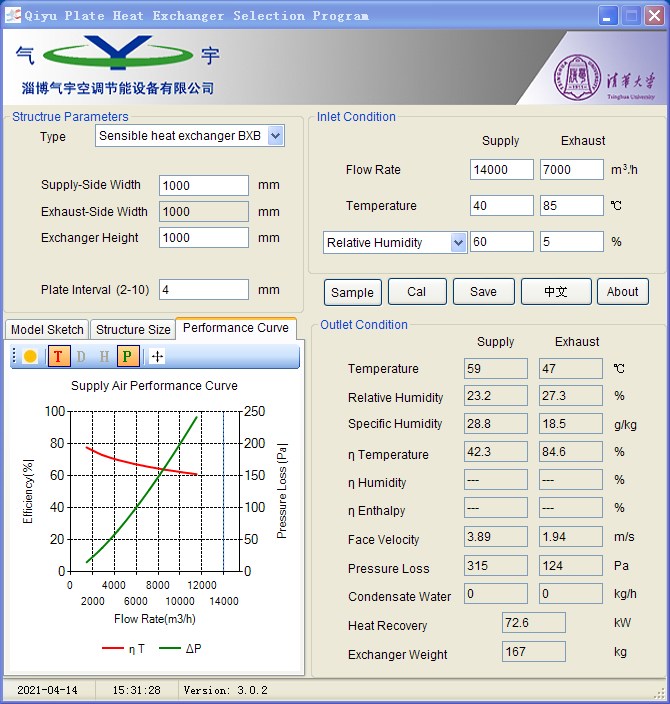Switch language with the 中文 button
The height and width of the screenshot is (704, 670).
[556, 292]
